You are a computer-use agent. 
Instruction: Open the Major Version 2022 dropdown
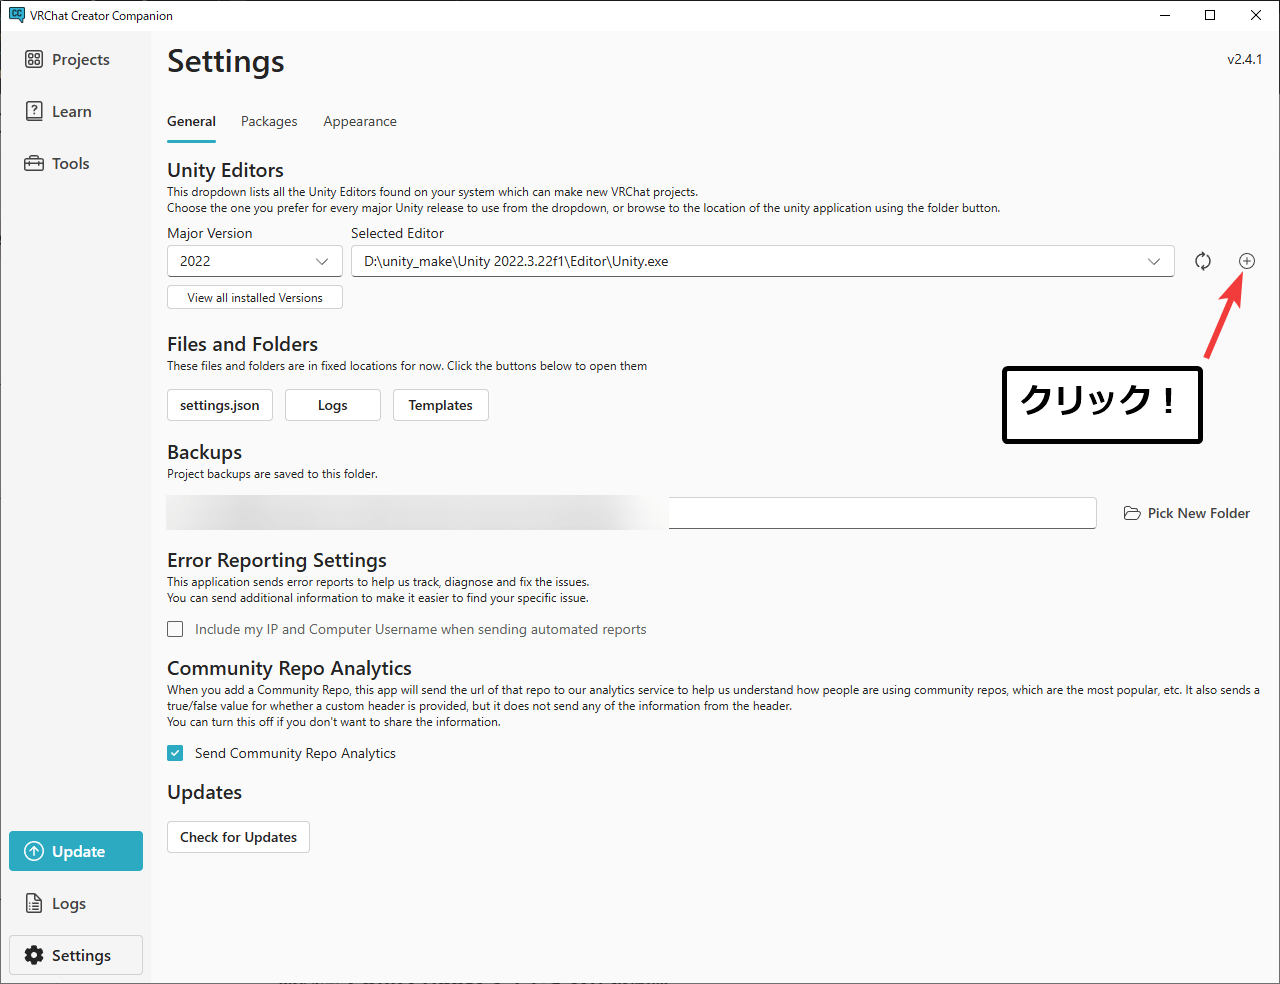255,261
